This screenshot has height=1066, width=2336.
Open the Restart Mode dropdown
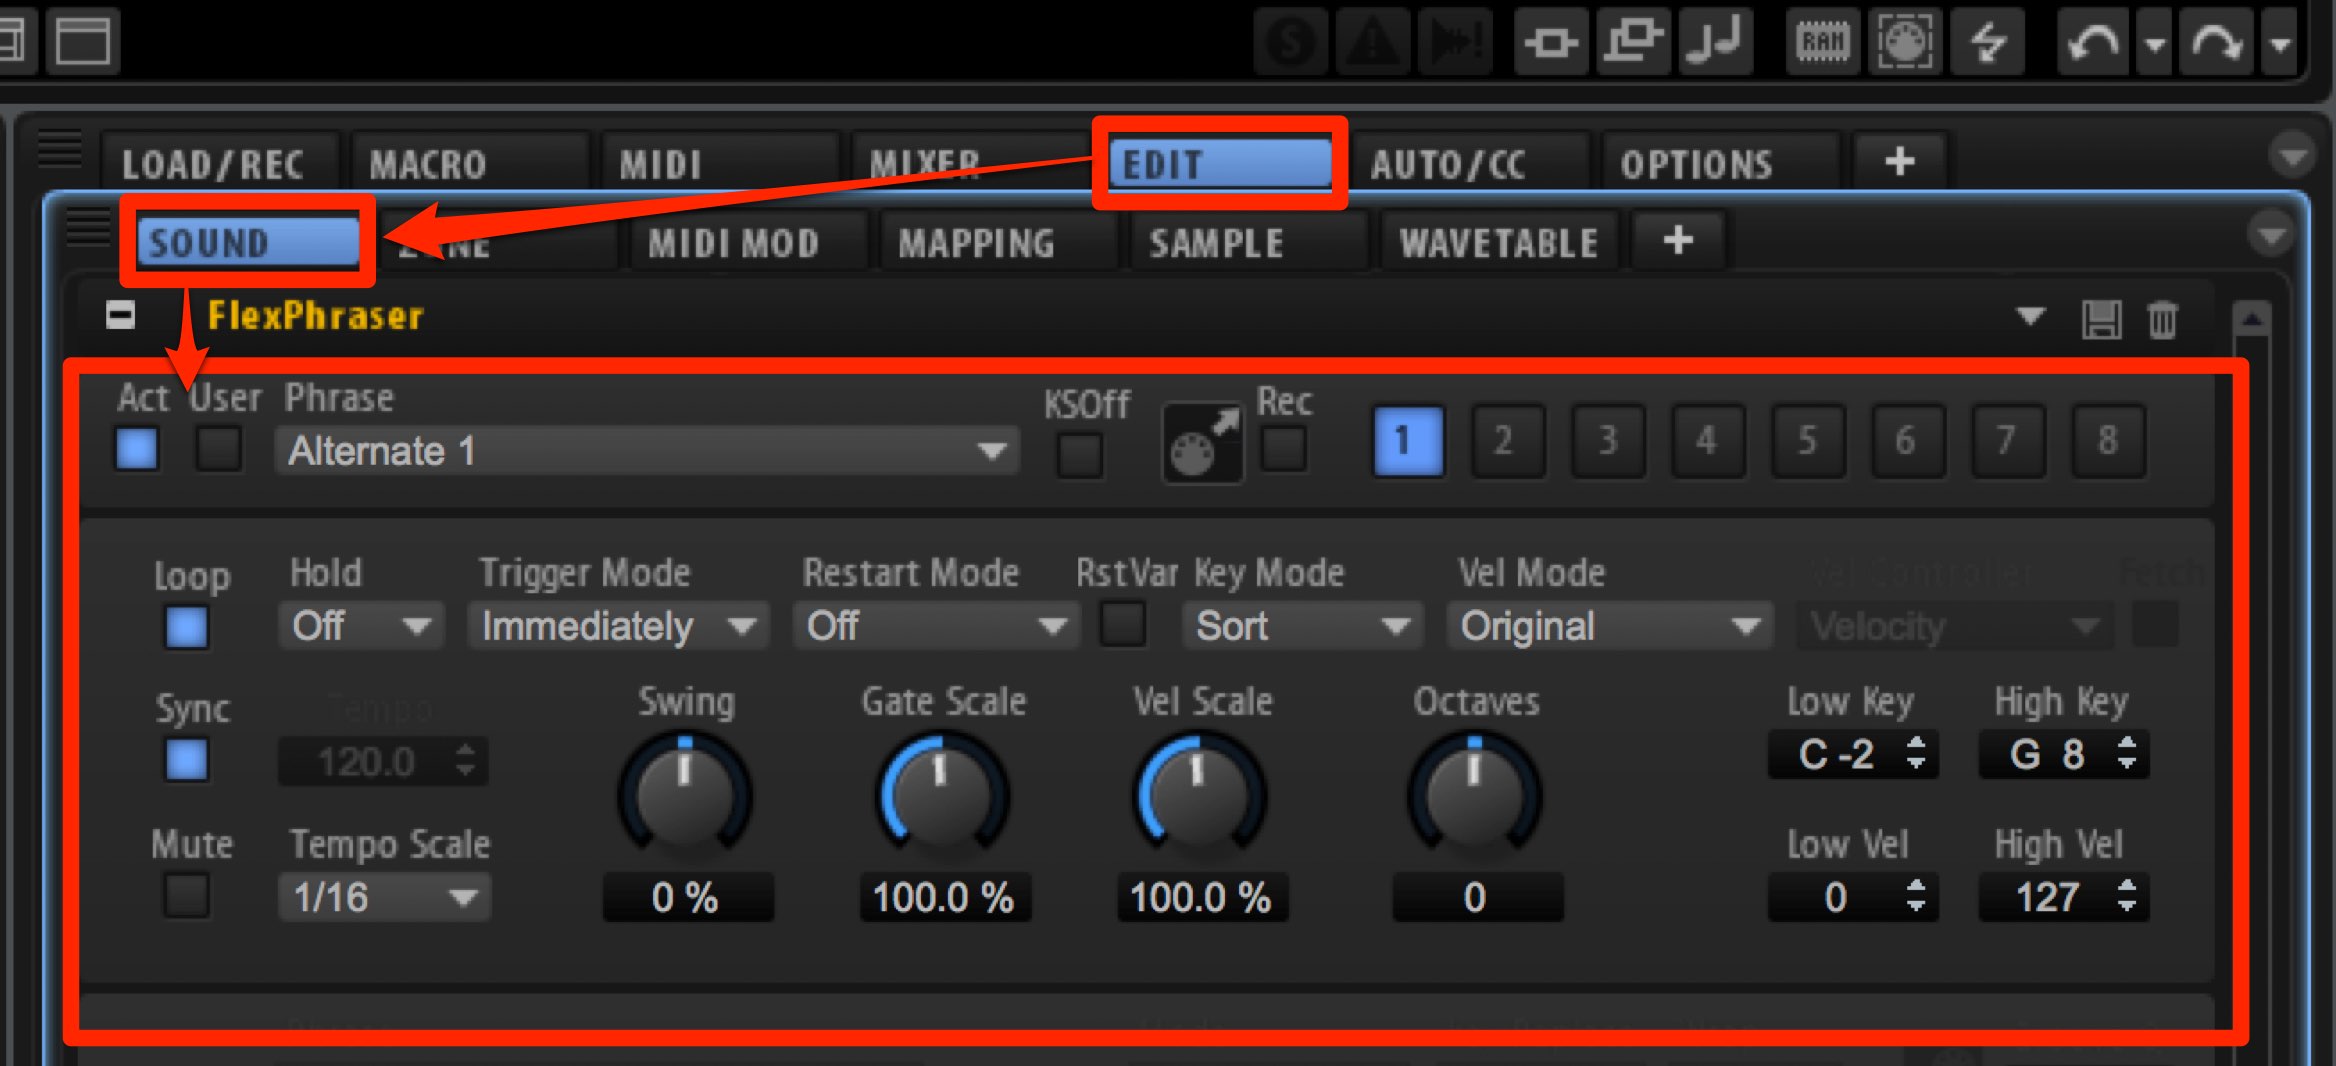point(936,626)
